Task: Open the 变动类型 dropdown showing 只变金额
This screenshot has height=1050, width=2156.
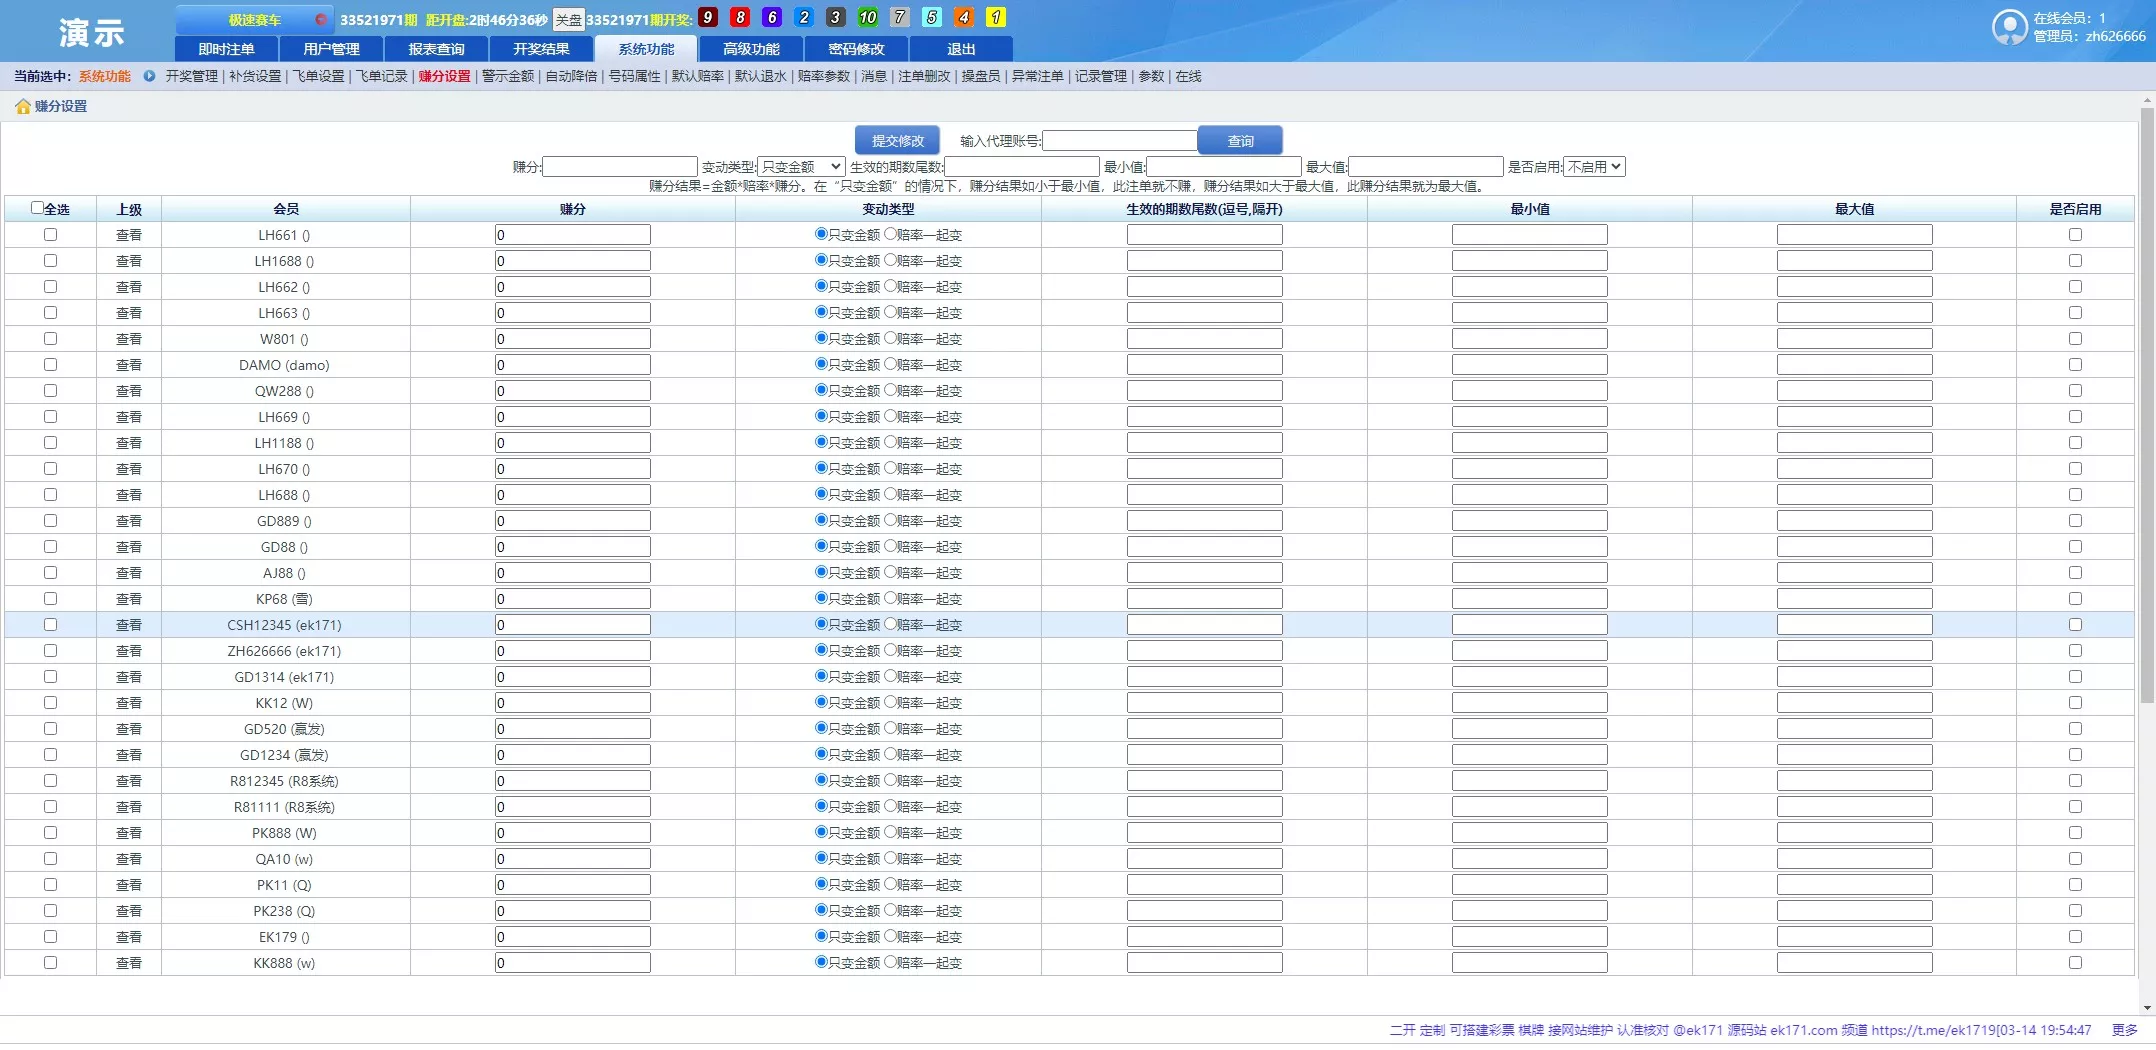Action: coord(801,167)
